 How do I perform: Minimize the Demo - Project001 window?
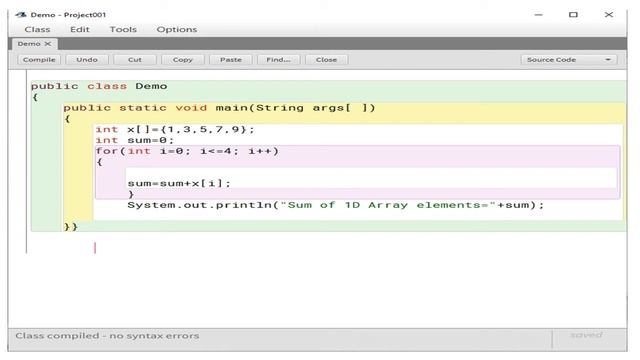coord(539,15)
